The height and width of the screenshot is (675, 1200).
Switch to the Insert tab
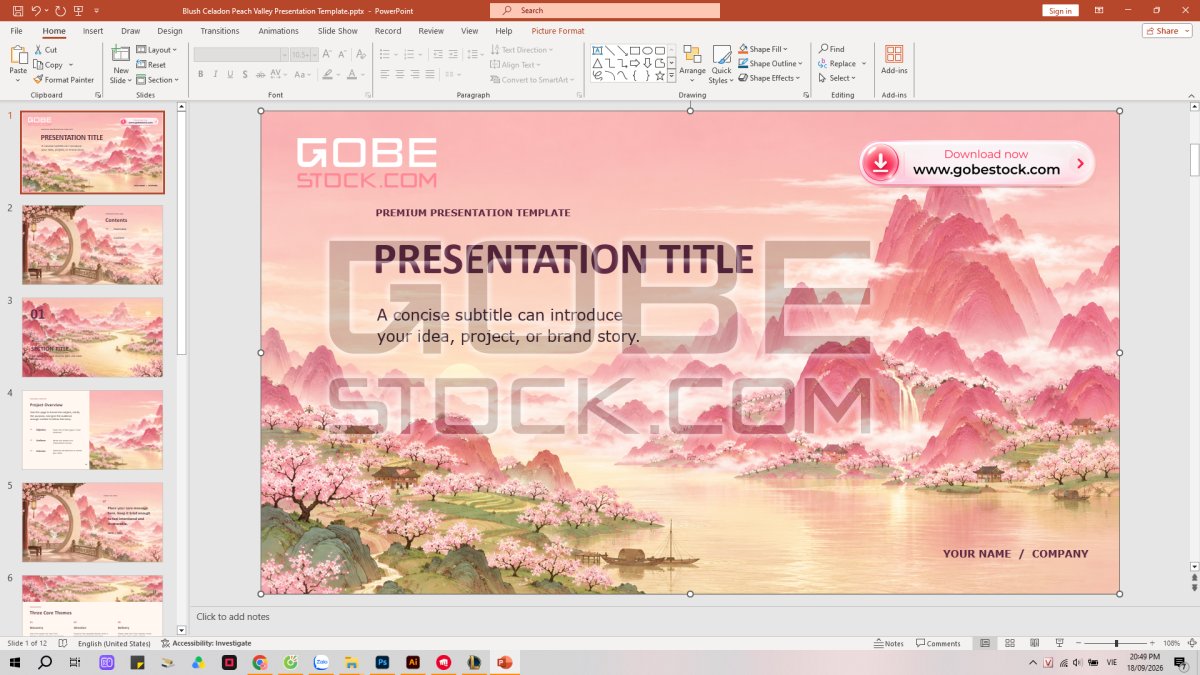[x=93, y=31]
